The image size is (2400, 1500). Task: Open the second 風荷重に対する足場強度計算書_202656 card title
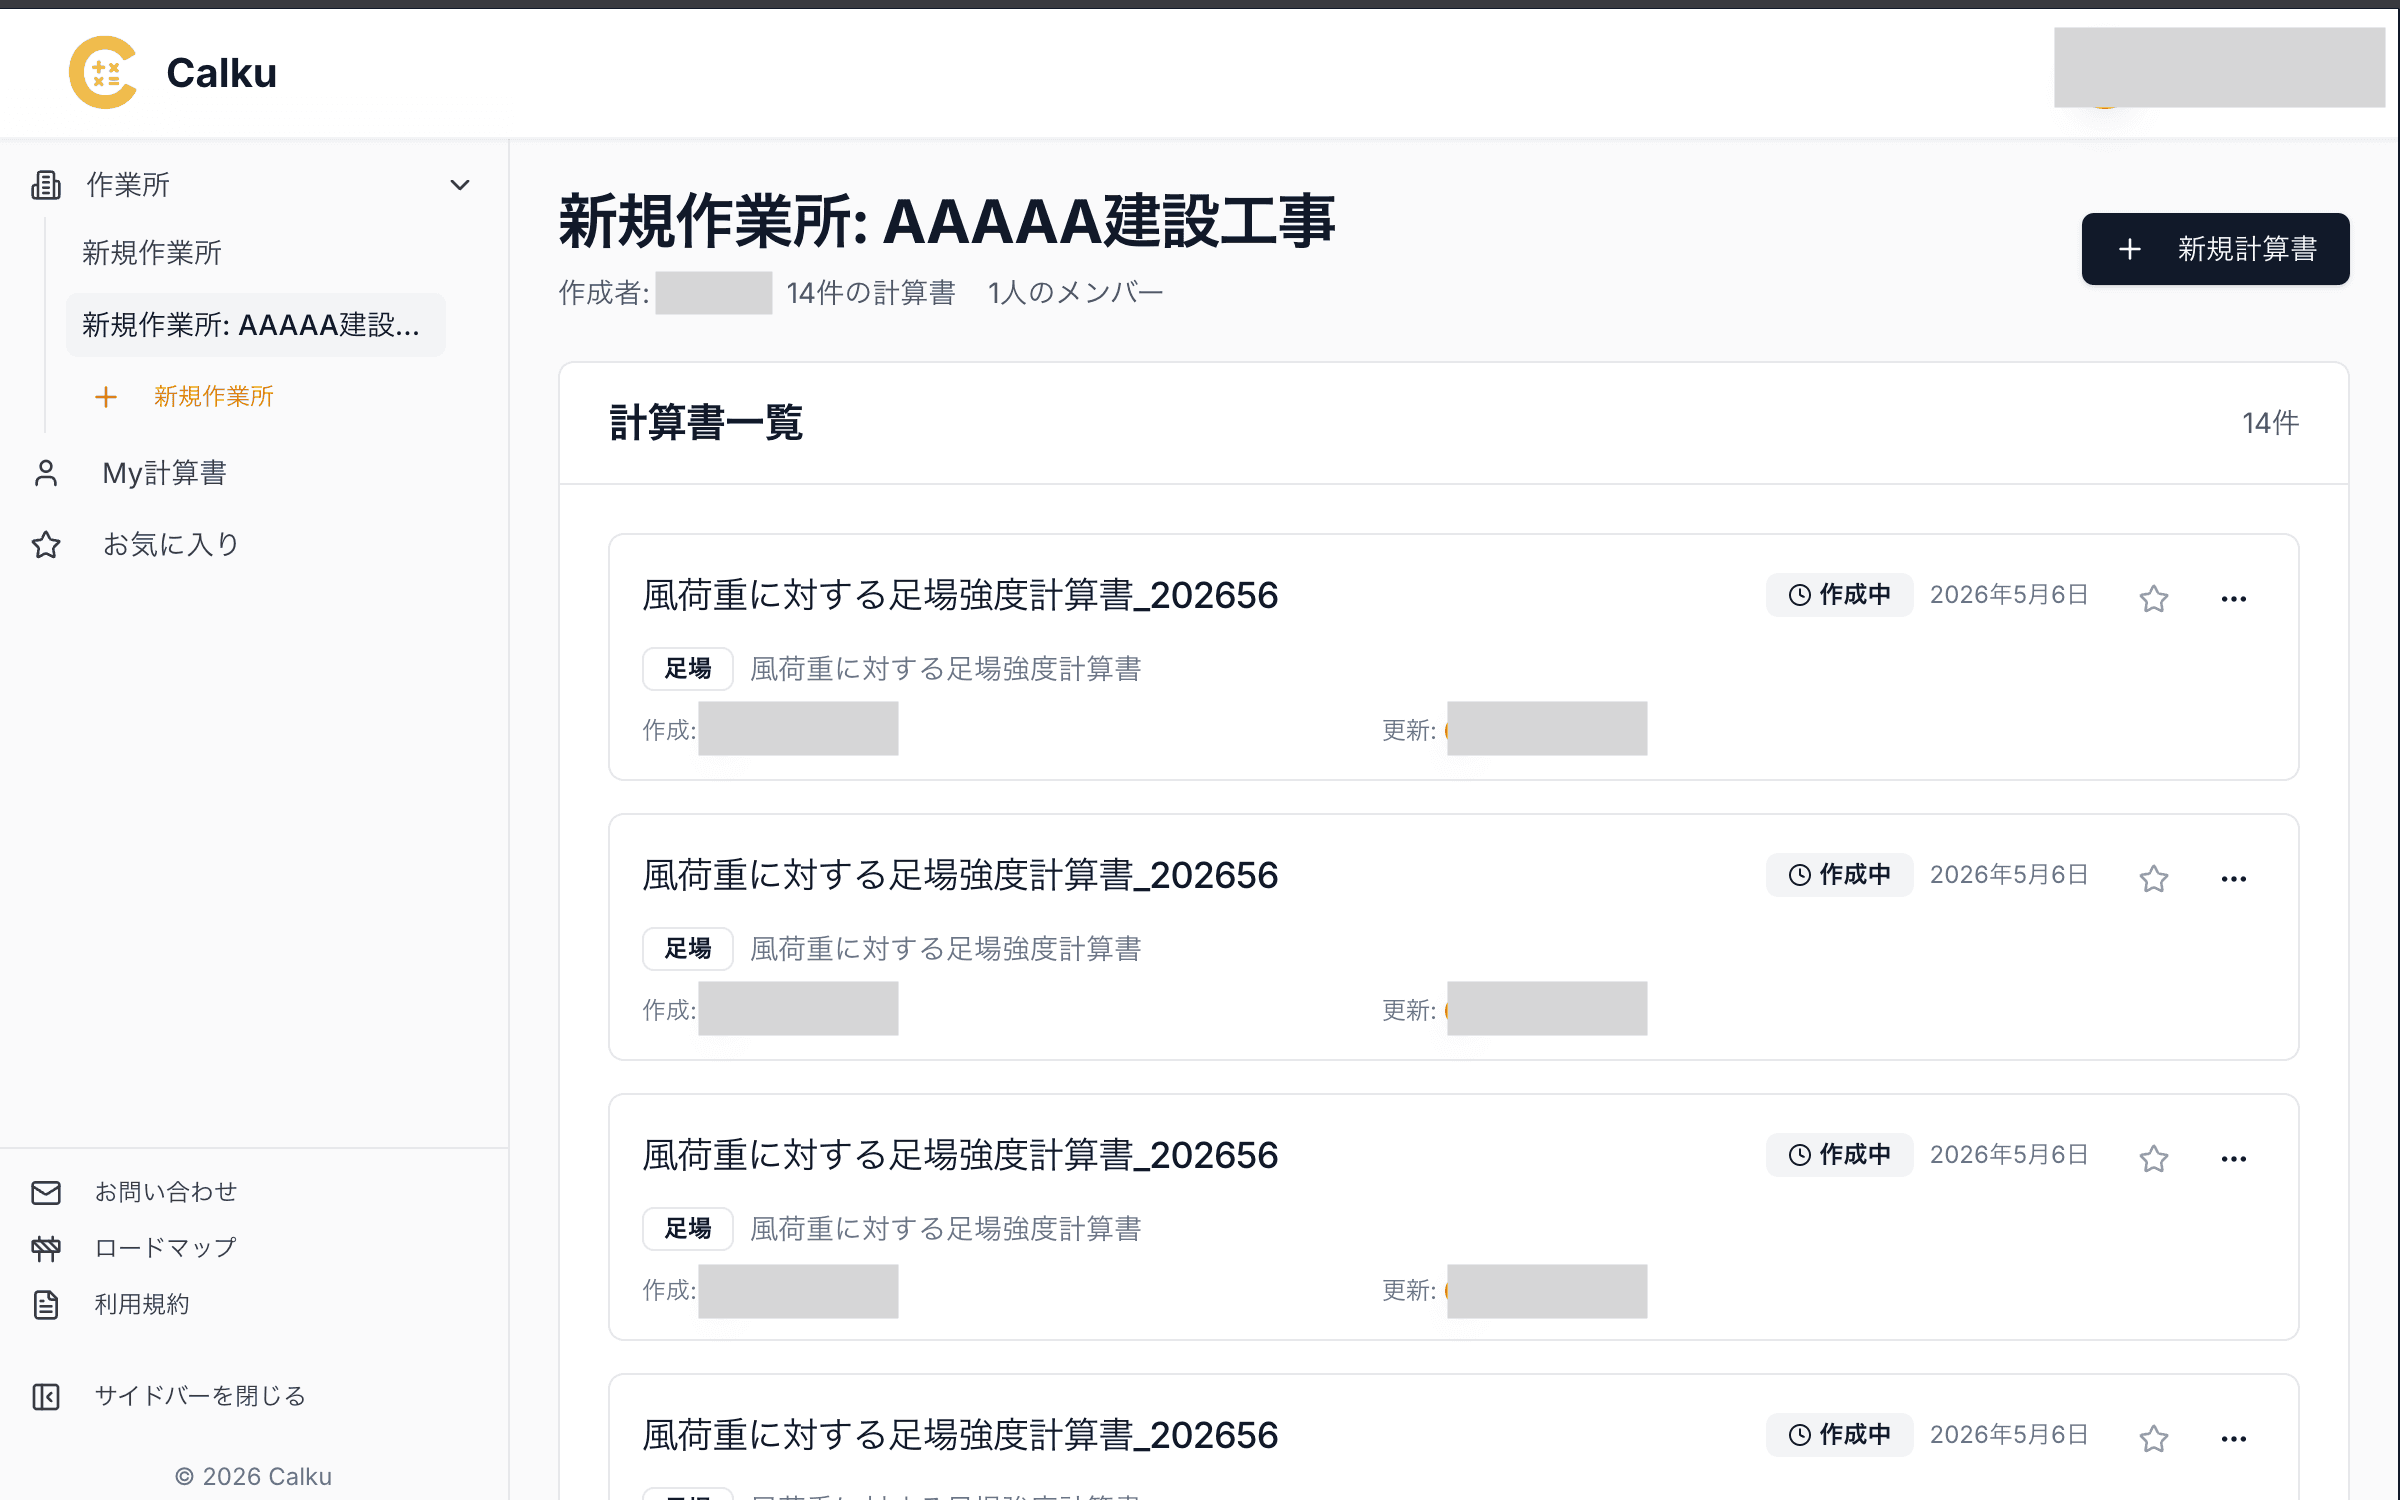click(x=960, y=876)
